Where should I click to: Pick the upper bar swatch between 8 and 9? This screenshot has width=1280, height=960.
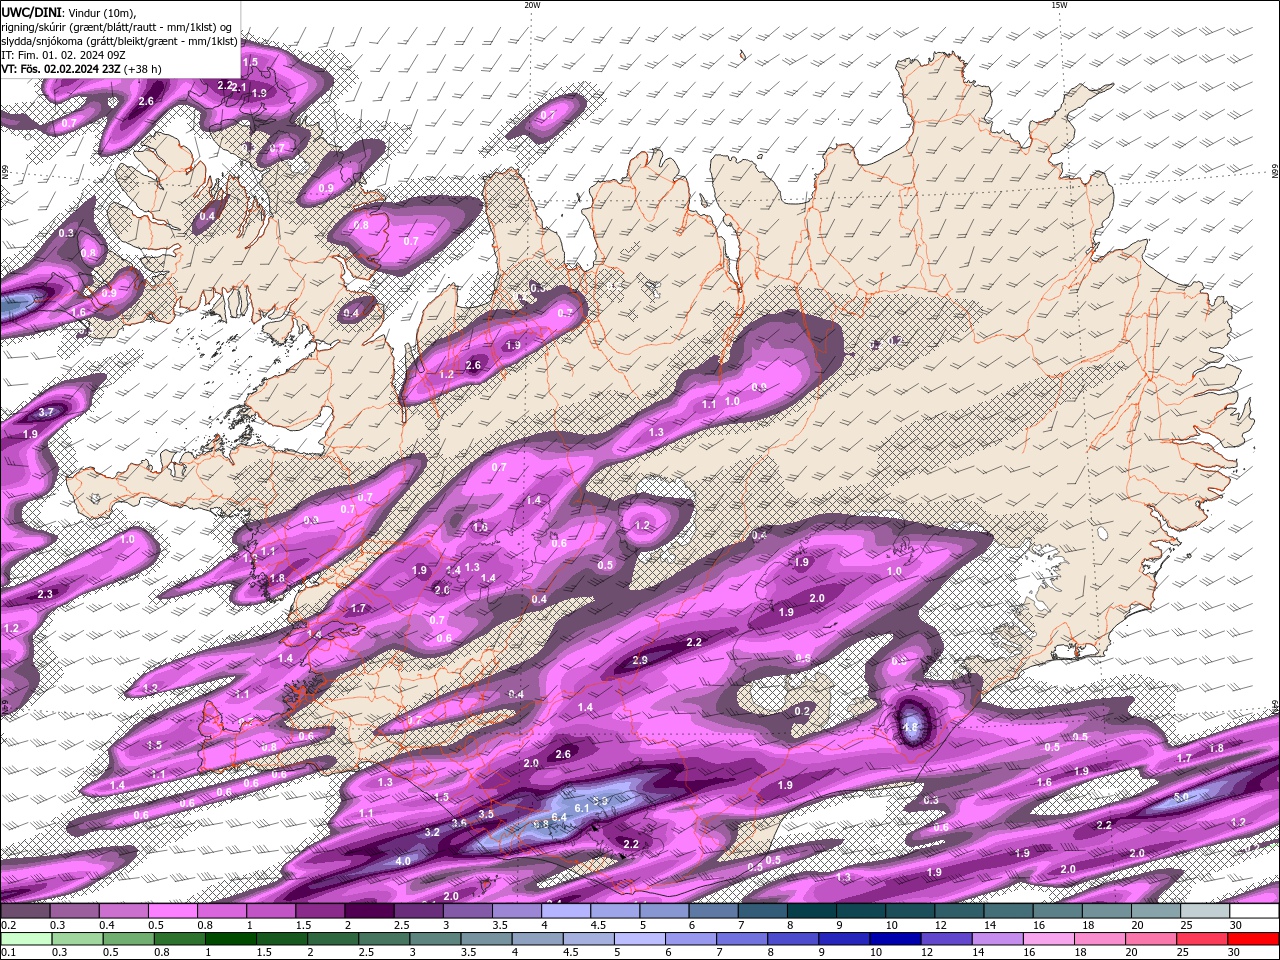click(x=812, y=911)
